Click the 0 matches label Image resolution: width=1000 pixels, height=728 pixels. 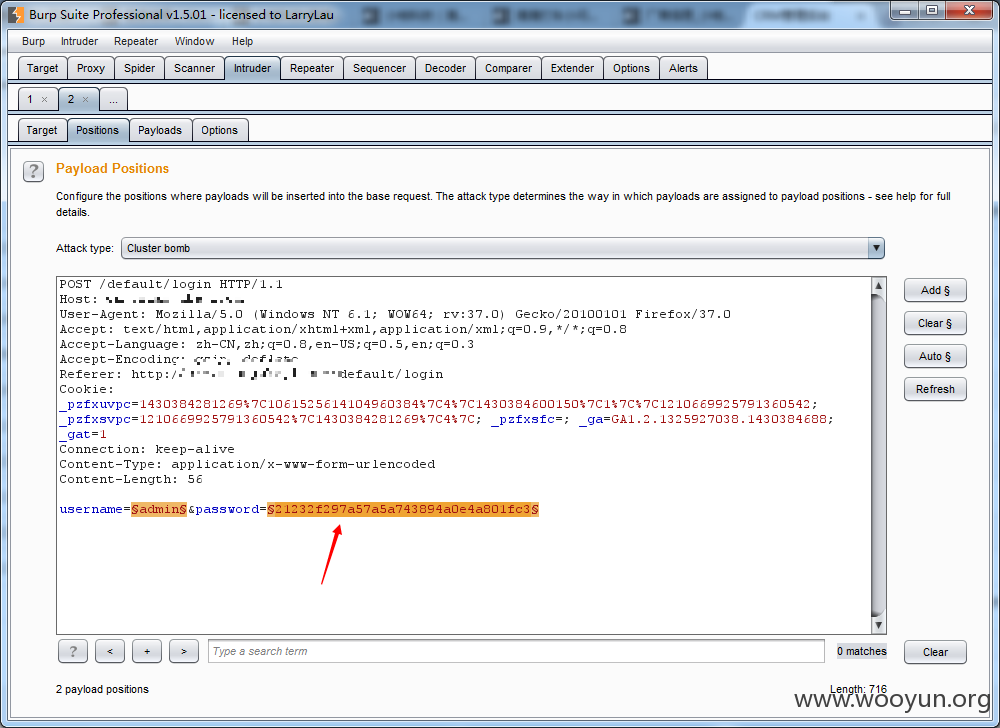coord(862,652)
